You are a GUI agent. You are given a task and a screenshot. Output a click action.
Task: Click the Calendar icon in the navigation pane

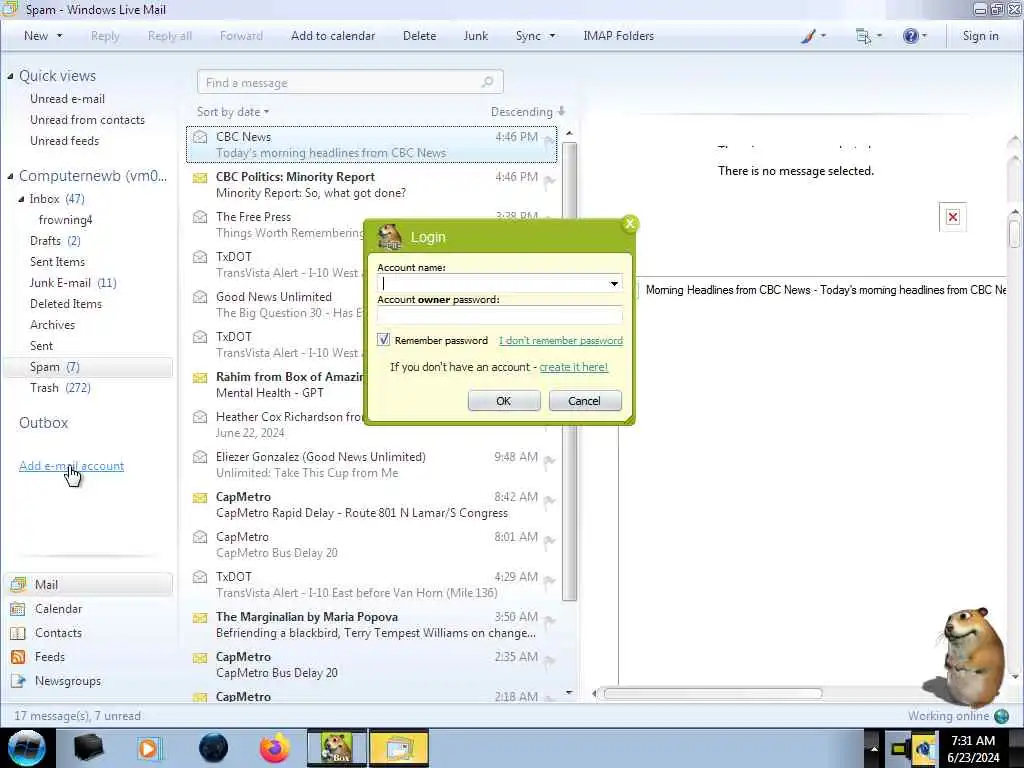pos(18,609)
